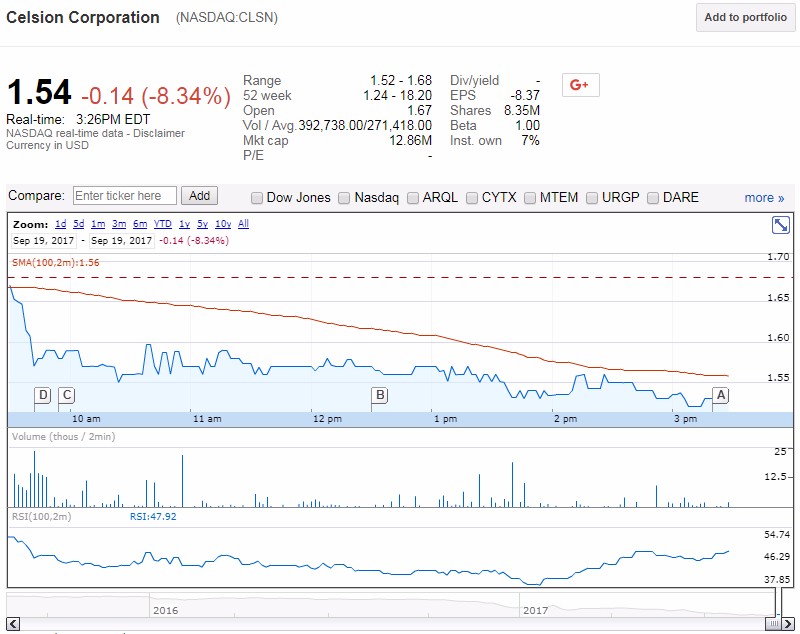This screenshot has width=800, height=634.
Task: Click the (NASDAQ:CLSN) ticker symbol text
Action: (x=227, y=18)
